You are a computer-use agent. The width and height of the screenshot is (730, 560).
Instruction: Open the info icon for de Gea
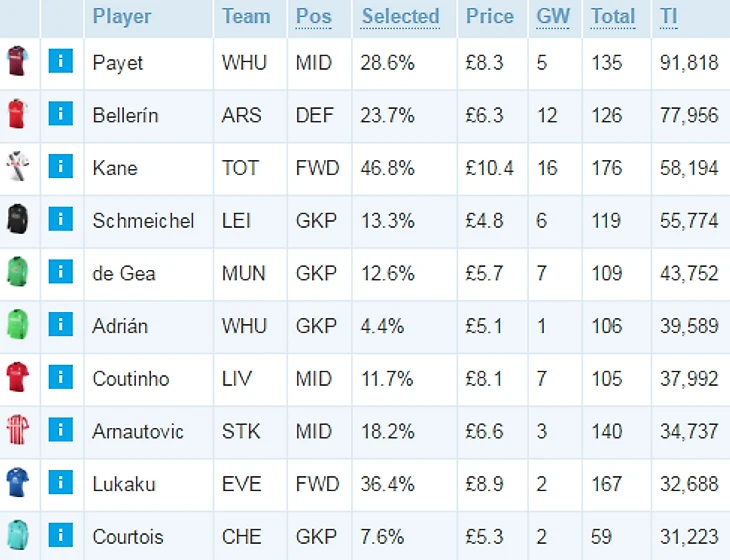click(x=61, y=271)
